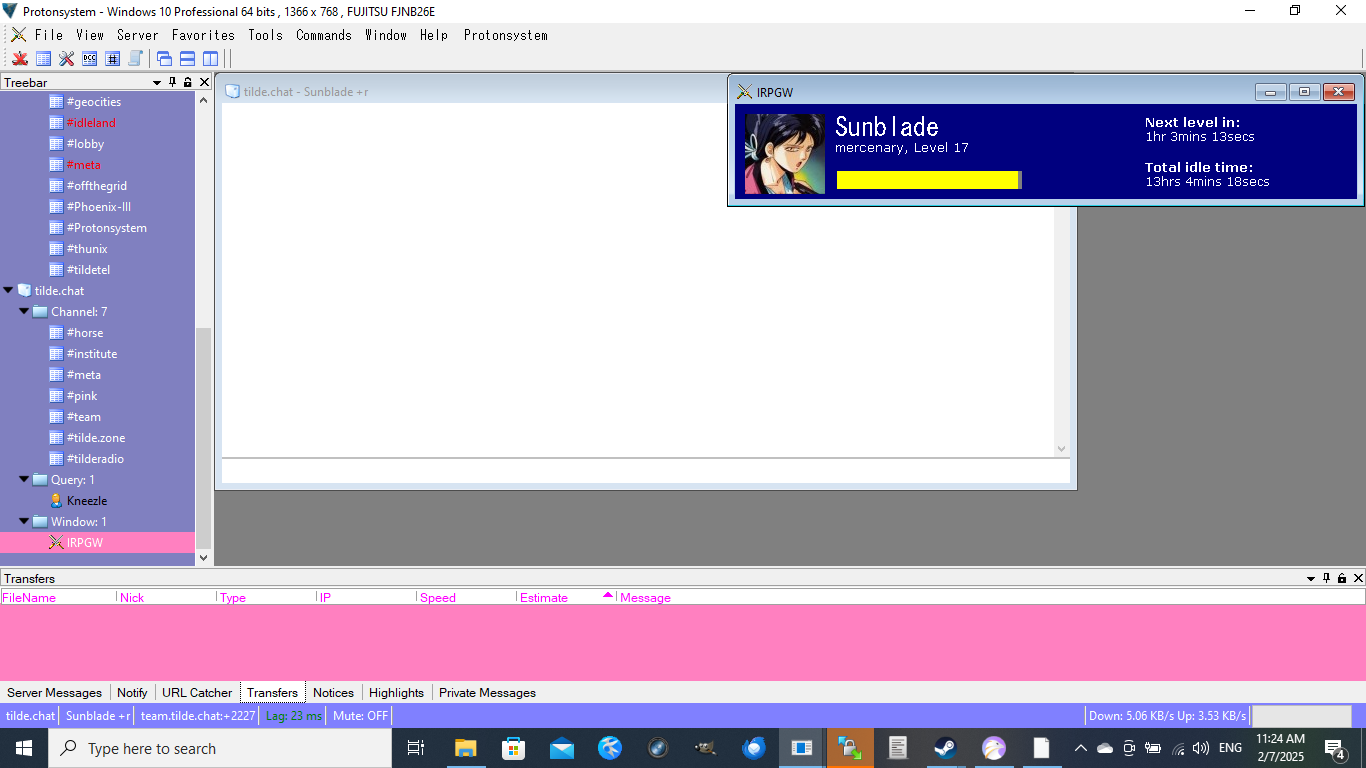1366x768 pixels.
Task: Select the #tilderadio channel
Action: coord(95,458)
